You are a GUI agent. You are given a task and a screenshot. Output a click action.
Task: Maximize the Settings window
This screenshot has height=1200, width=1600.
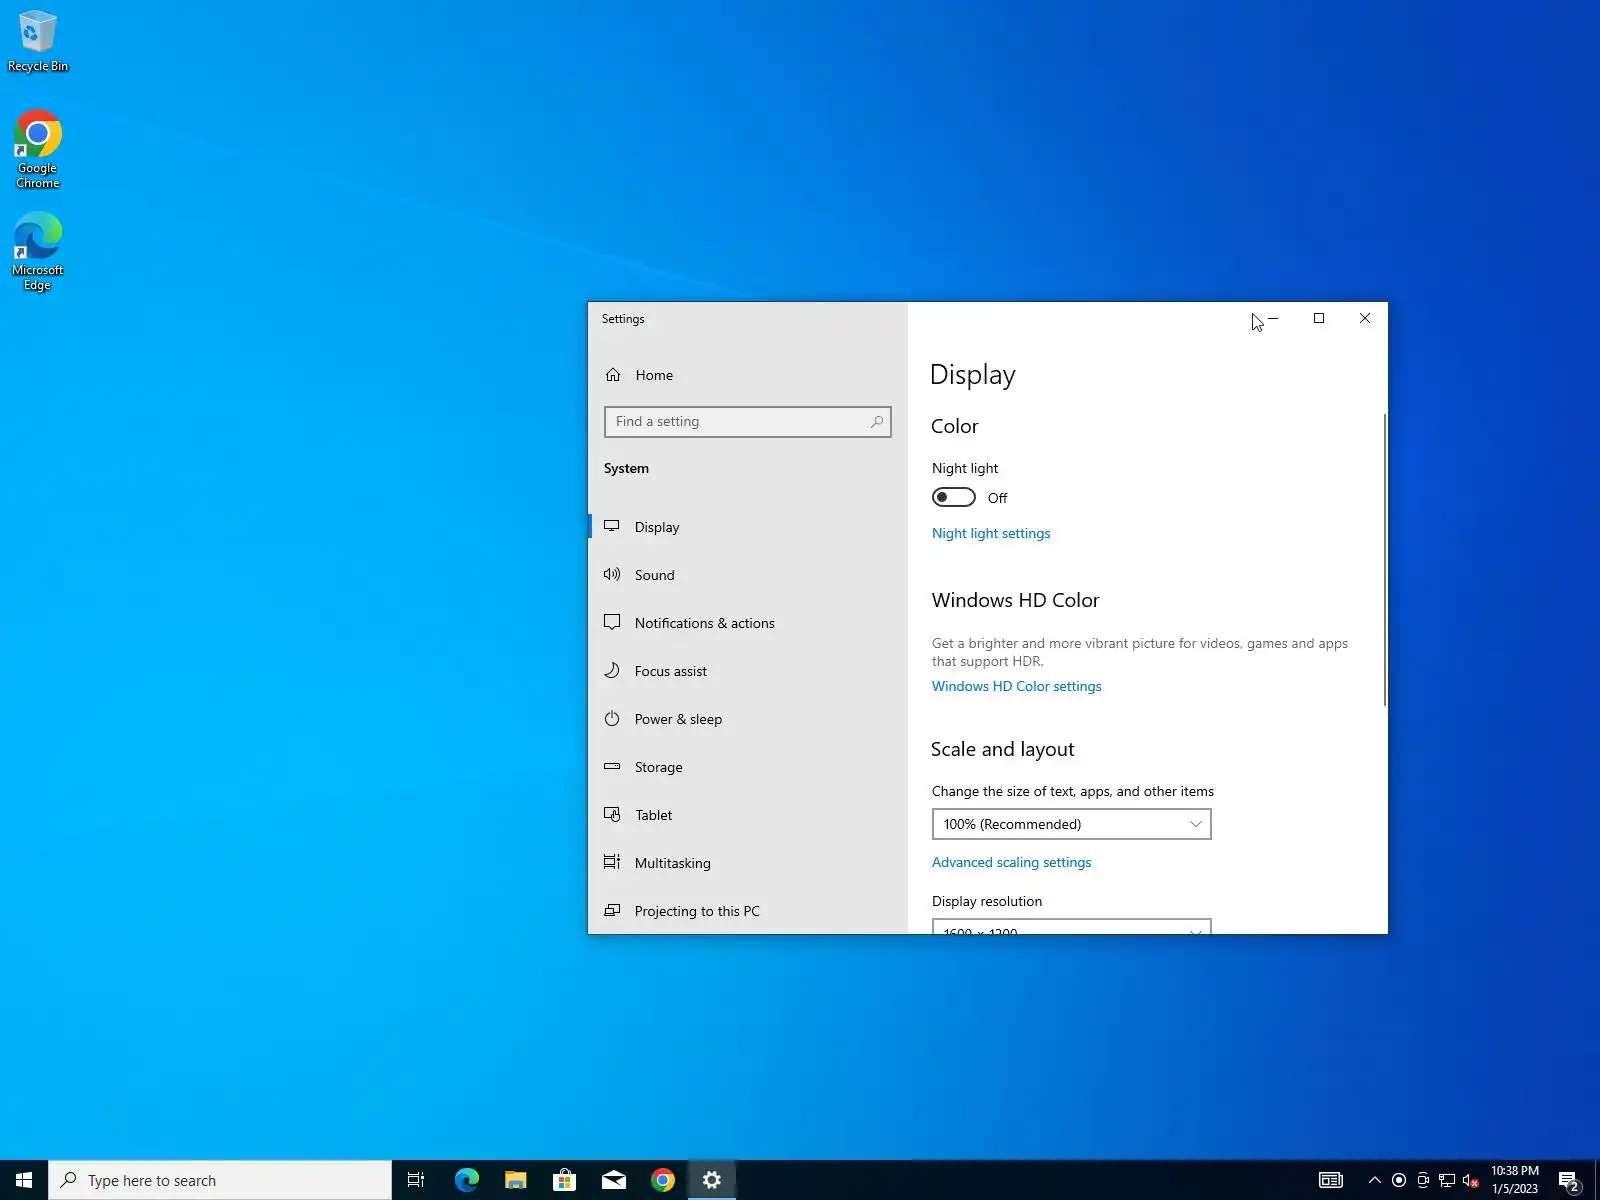[1319, 318]
